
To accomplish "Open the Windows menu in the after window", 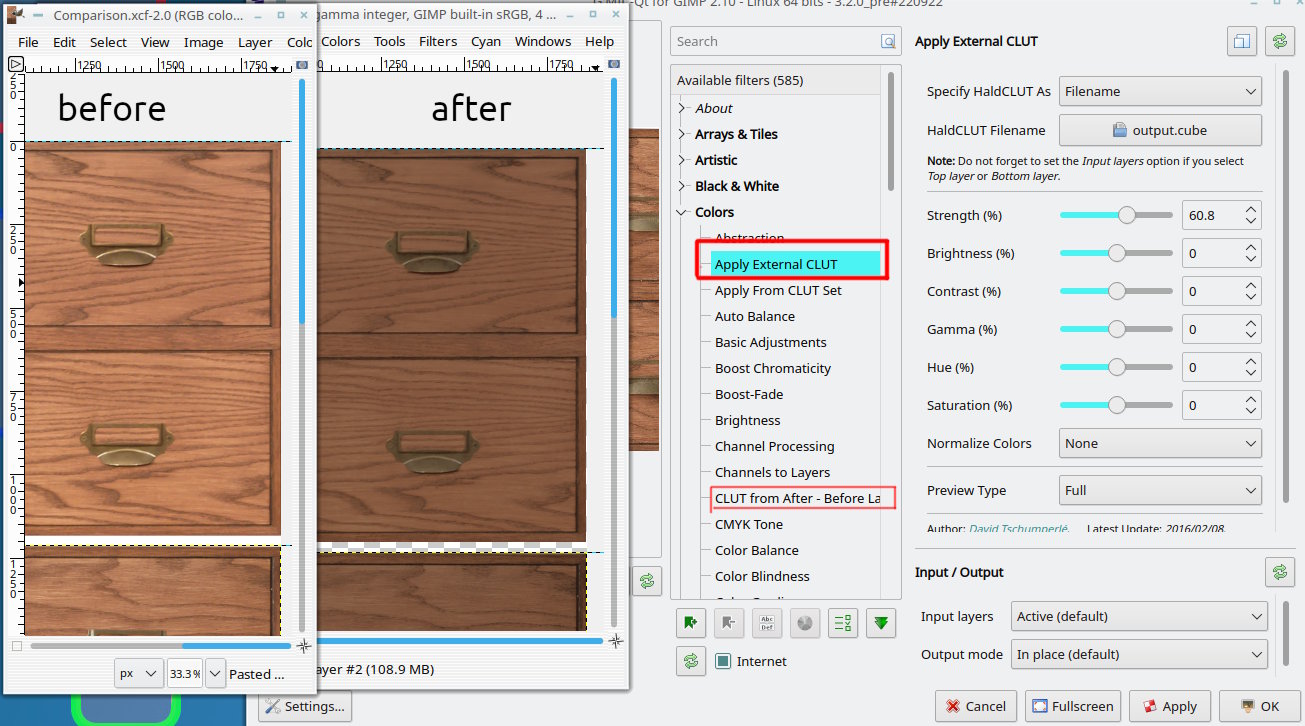I will point(543,41).
